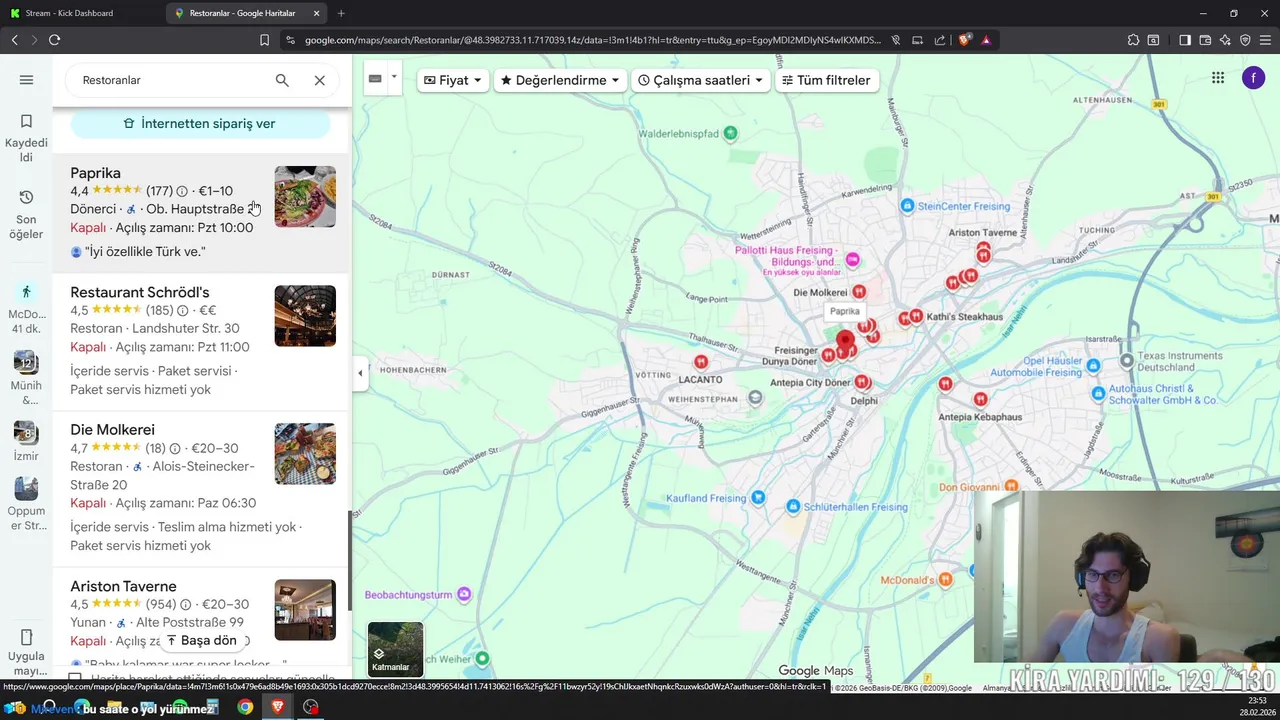The image size is (1280, 720).
Task: Open the İzmir recent shortcut
Action: click(x=26, y=441)
